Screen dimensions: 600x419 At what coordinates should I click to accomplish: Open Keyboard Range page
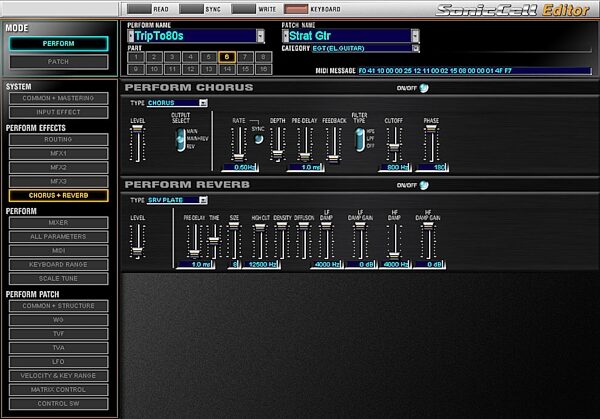(59, 264)
